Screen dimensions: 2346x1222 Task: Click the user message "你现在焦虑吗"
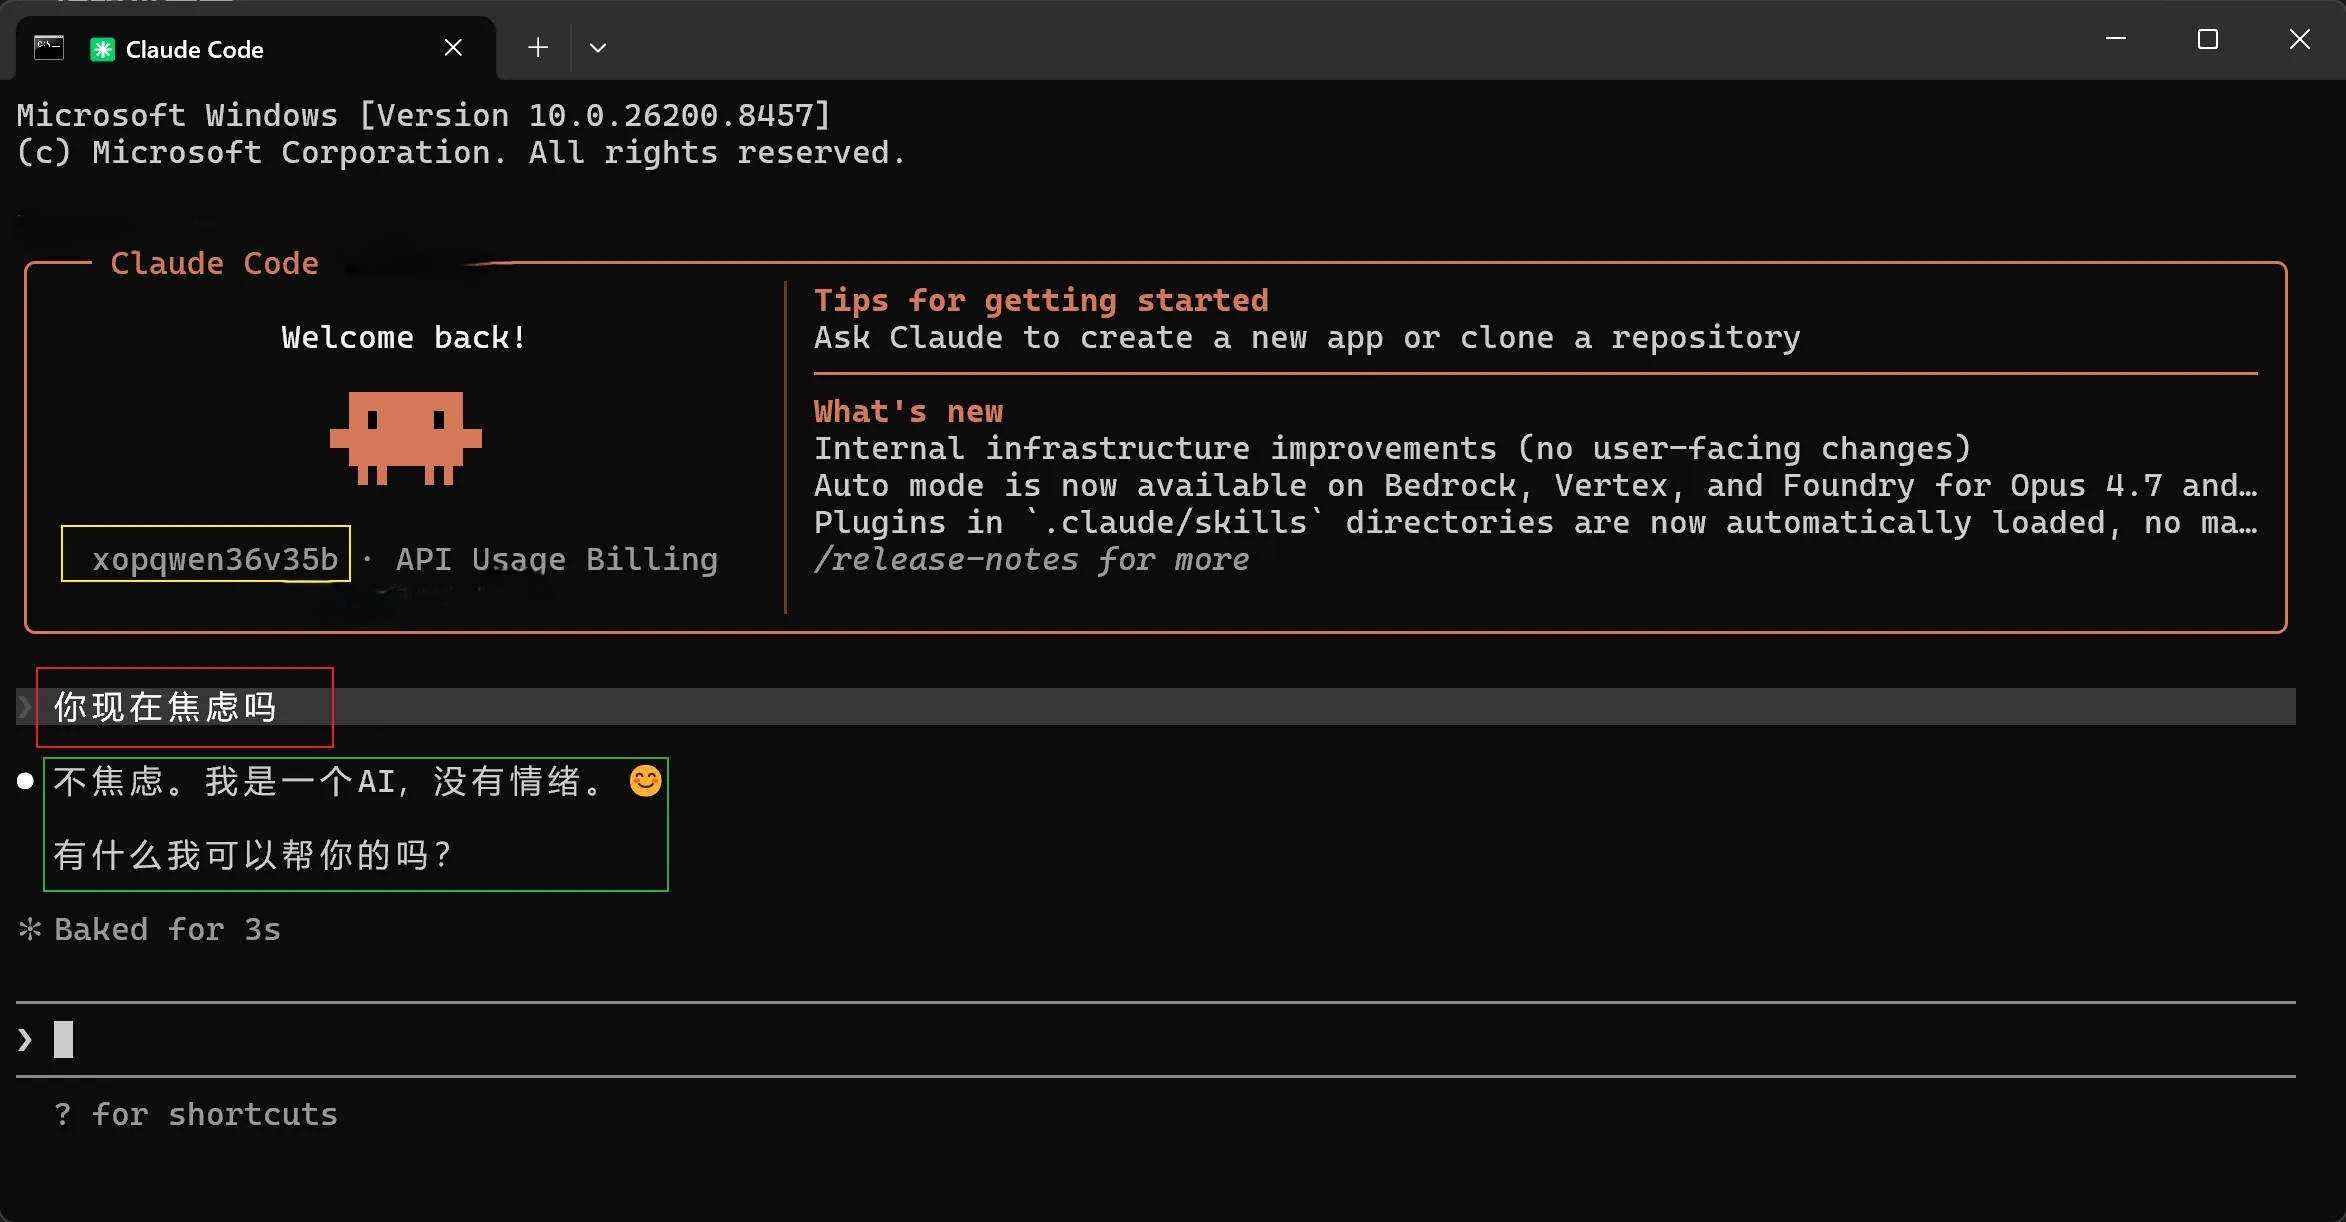tap(165, 707)
